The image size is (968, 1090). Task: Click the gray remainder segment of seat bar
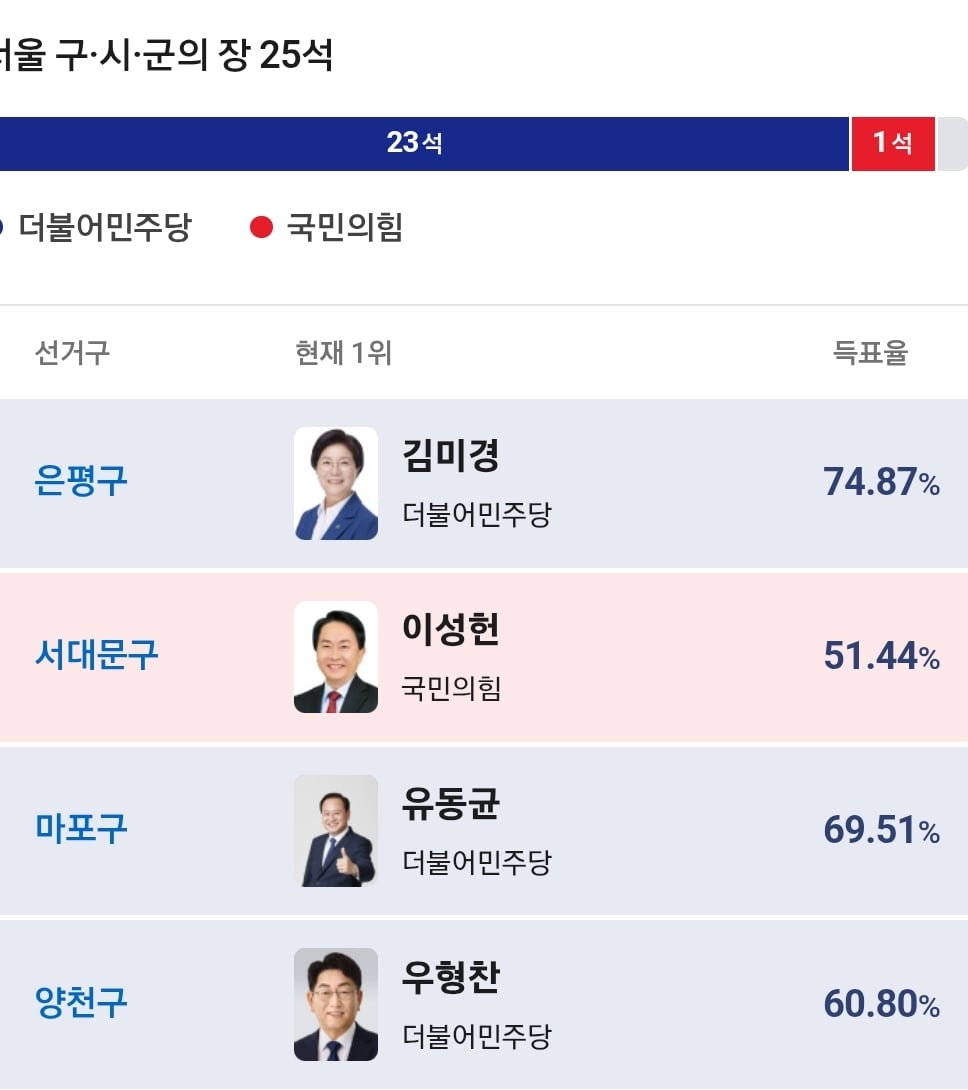(953, 144)
